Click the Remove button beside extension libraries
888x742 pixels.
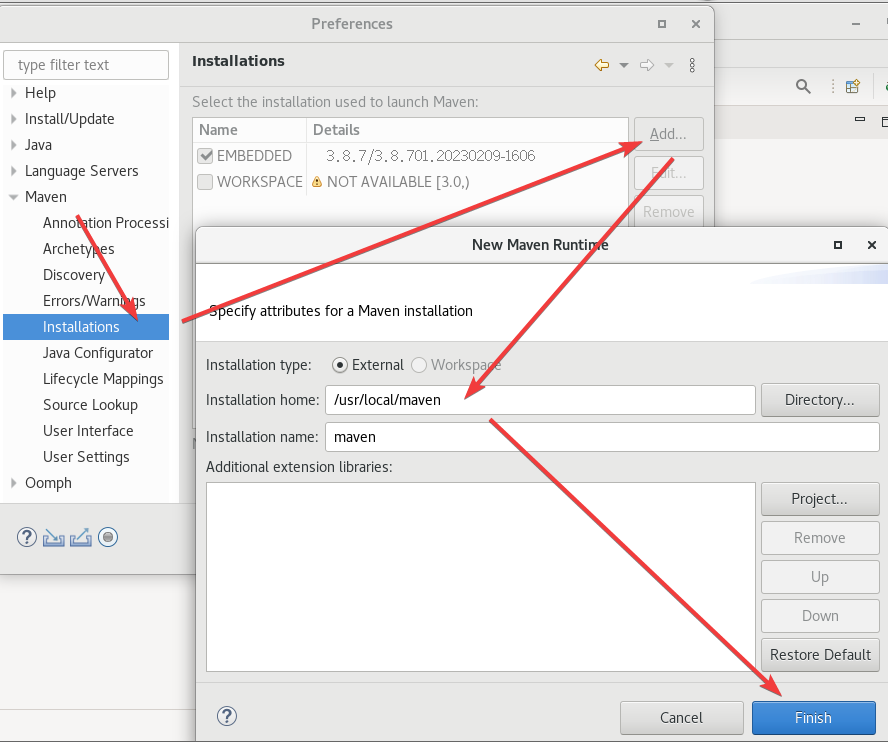click(x=820, y=538)
